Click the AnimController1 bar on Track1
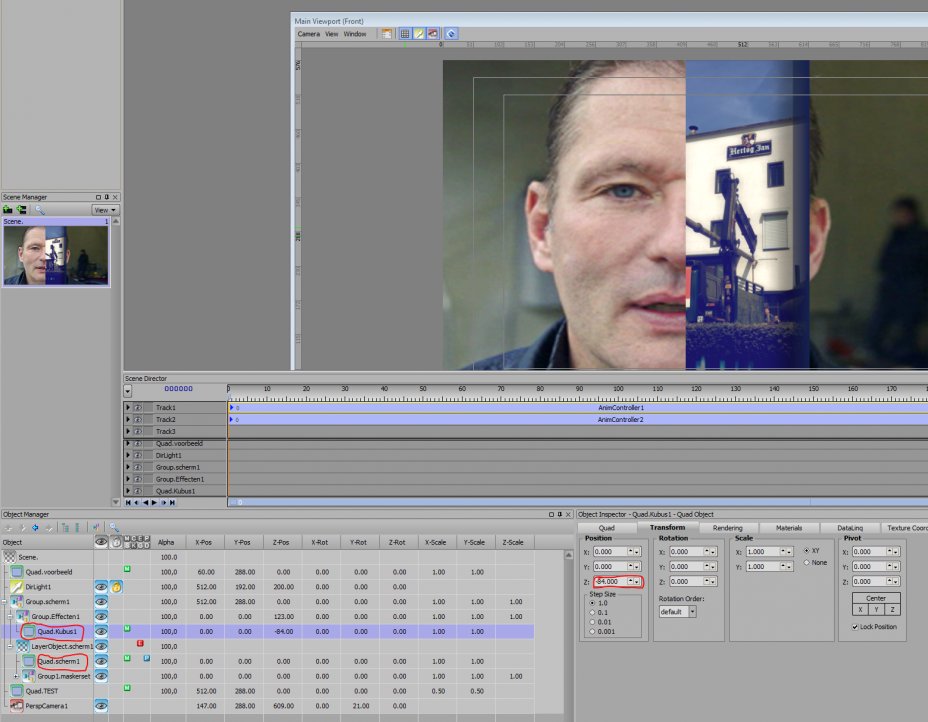This screenshot has height=722, width=928. (620, 408)
